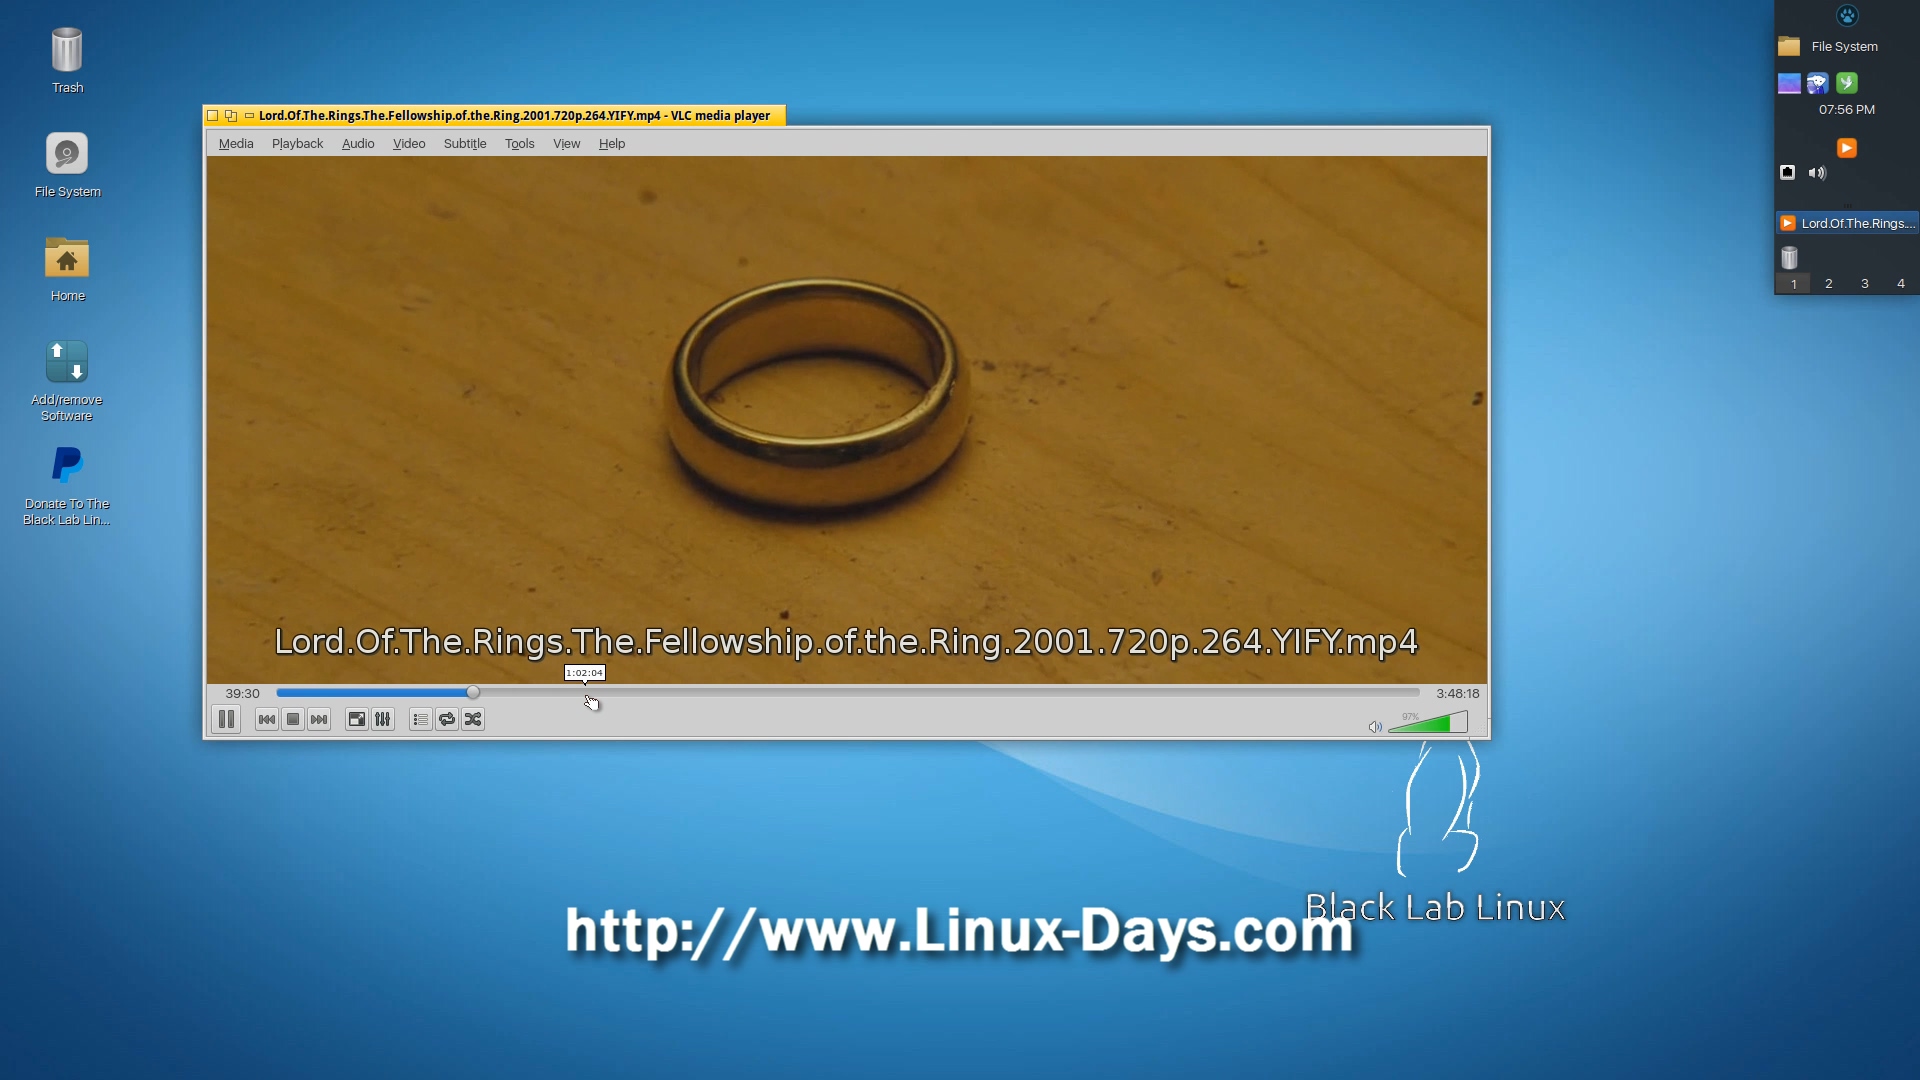Open the panel trash applet
Screen dimensions: 1920x1080
click(x=1790, y=258)
